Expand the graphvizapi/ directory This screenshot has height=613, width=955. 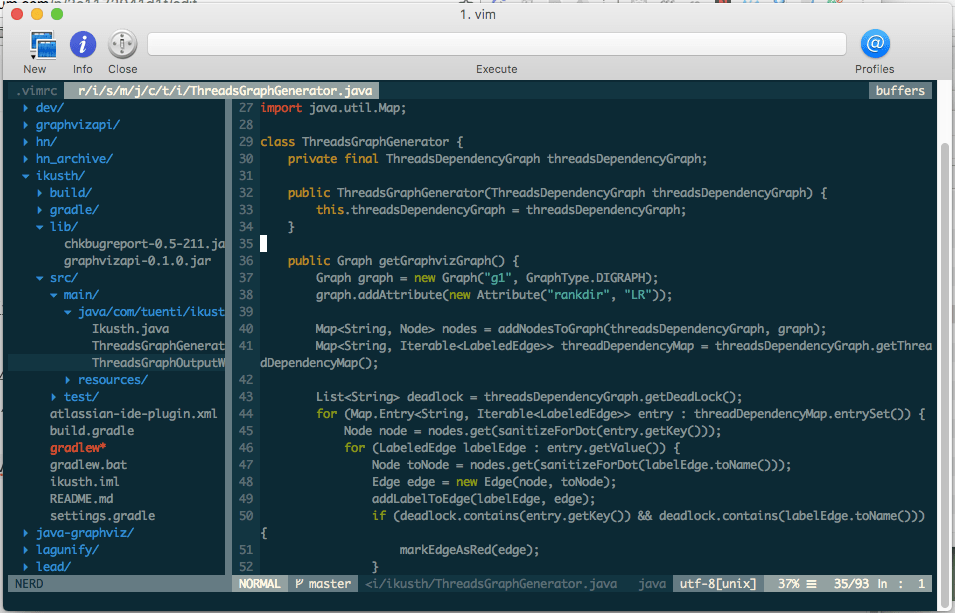[77, 125]
